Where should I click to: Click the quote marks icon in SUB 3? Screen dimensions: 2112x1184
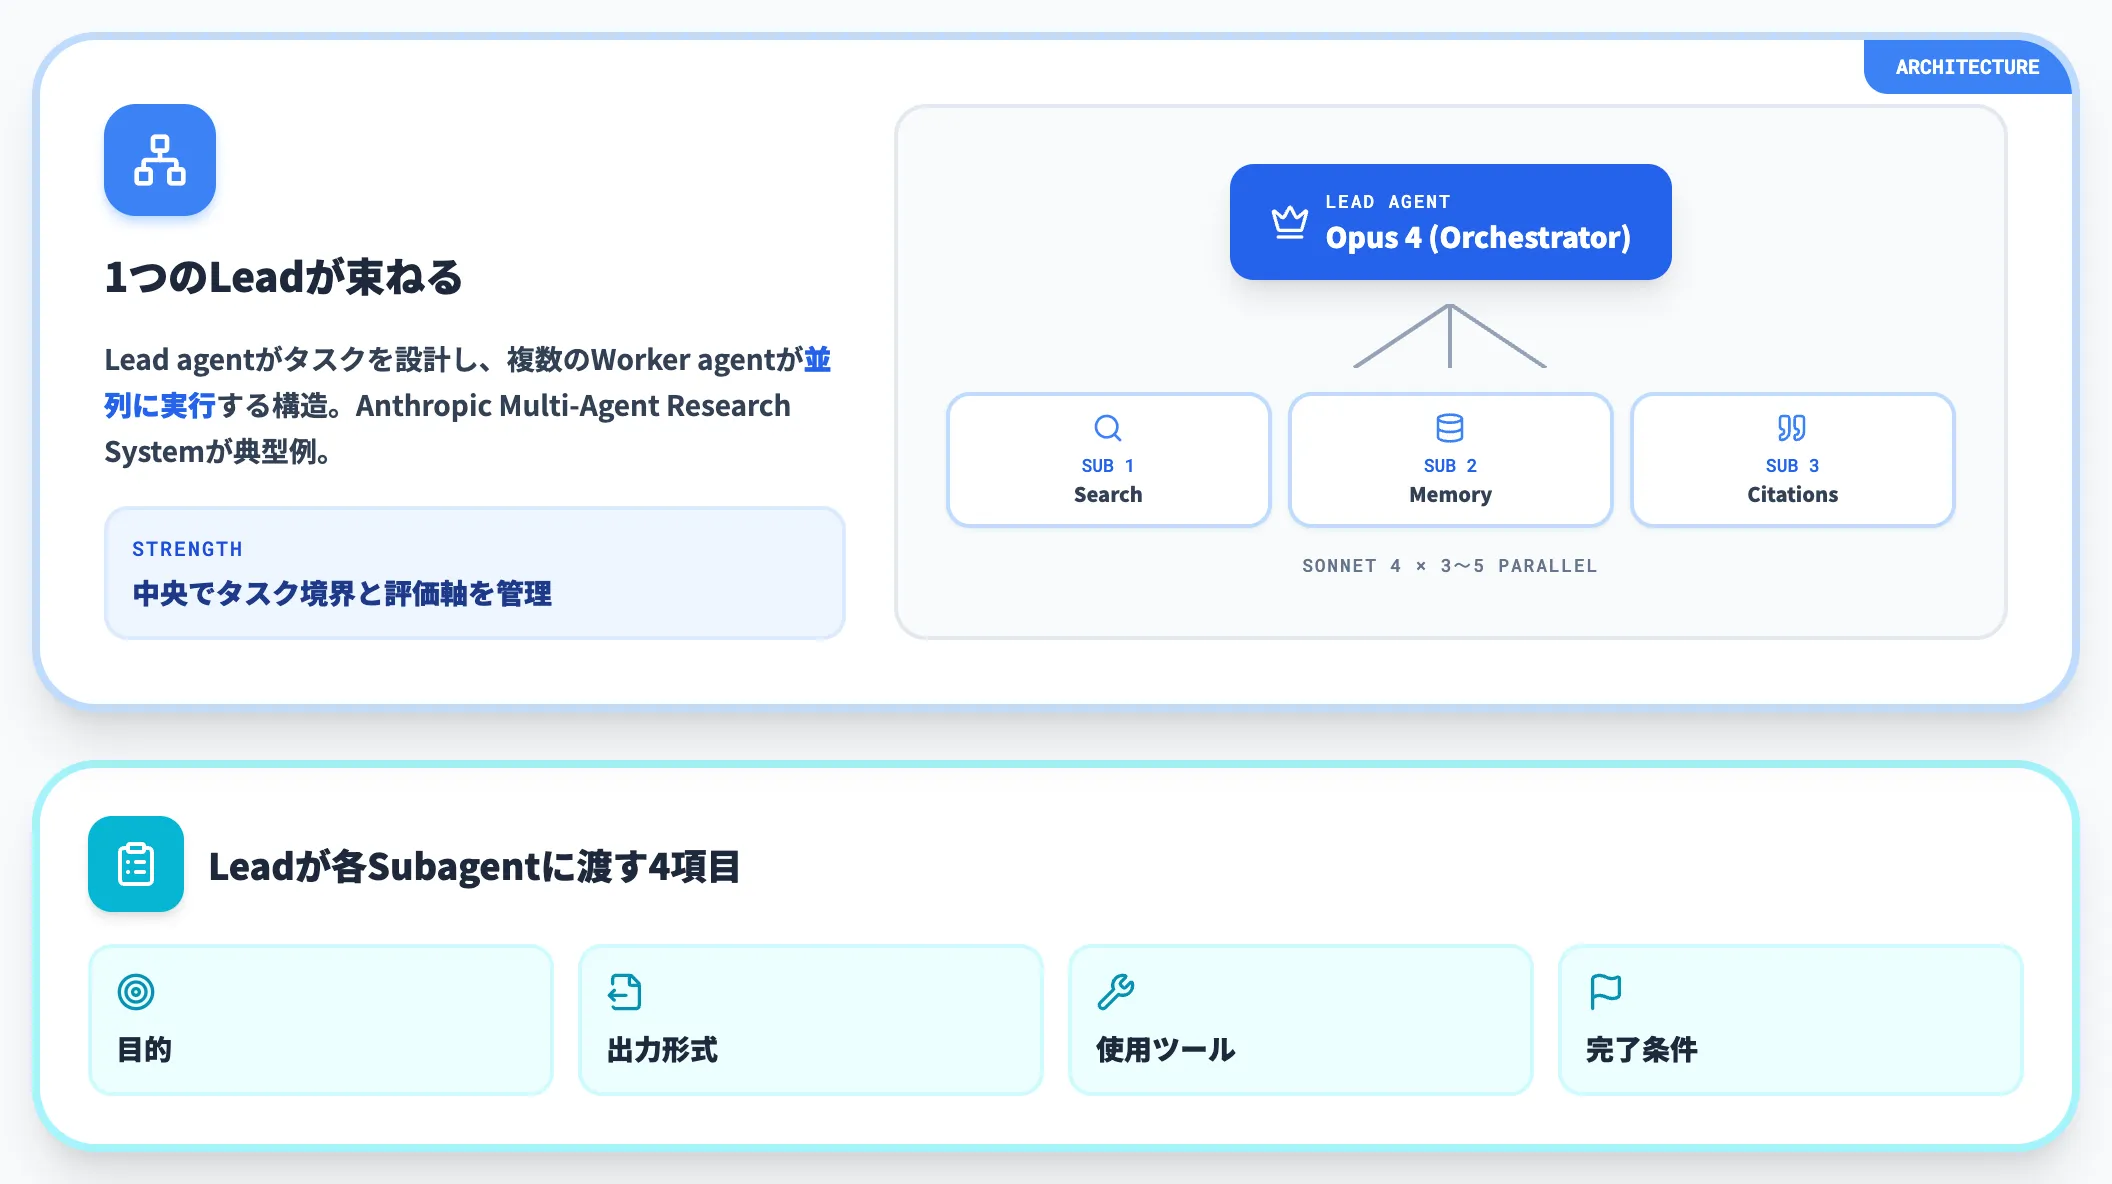tap(1792, 428)
